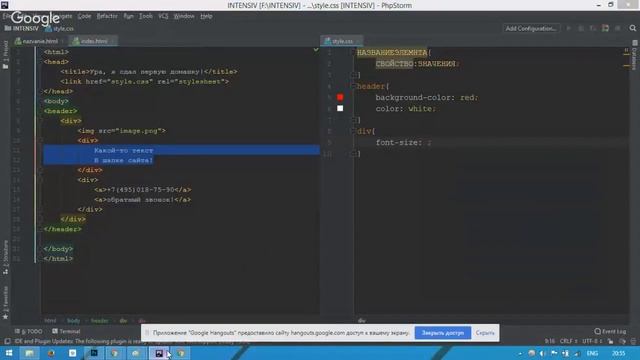Click the Закрыть доступ button

[x=442, y=333]
